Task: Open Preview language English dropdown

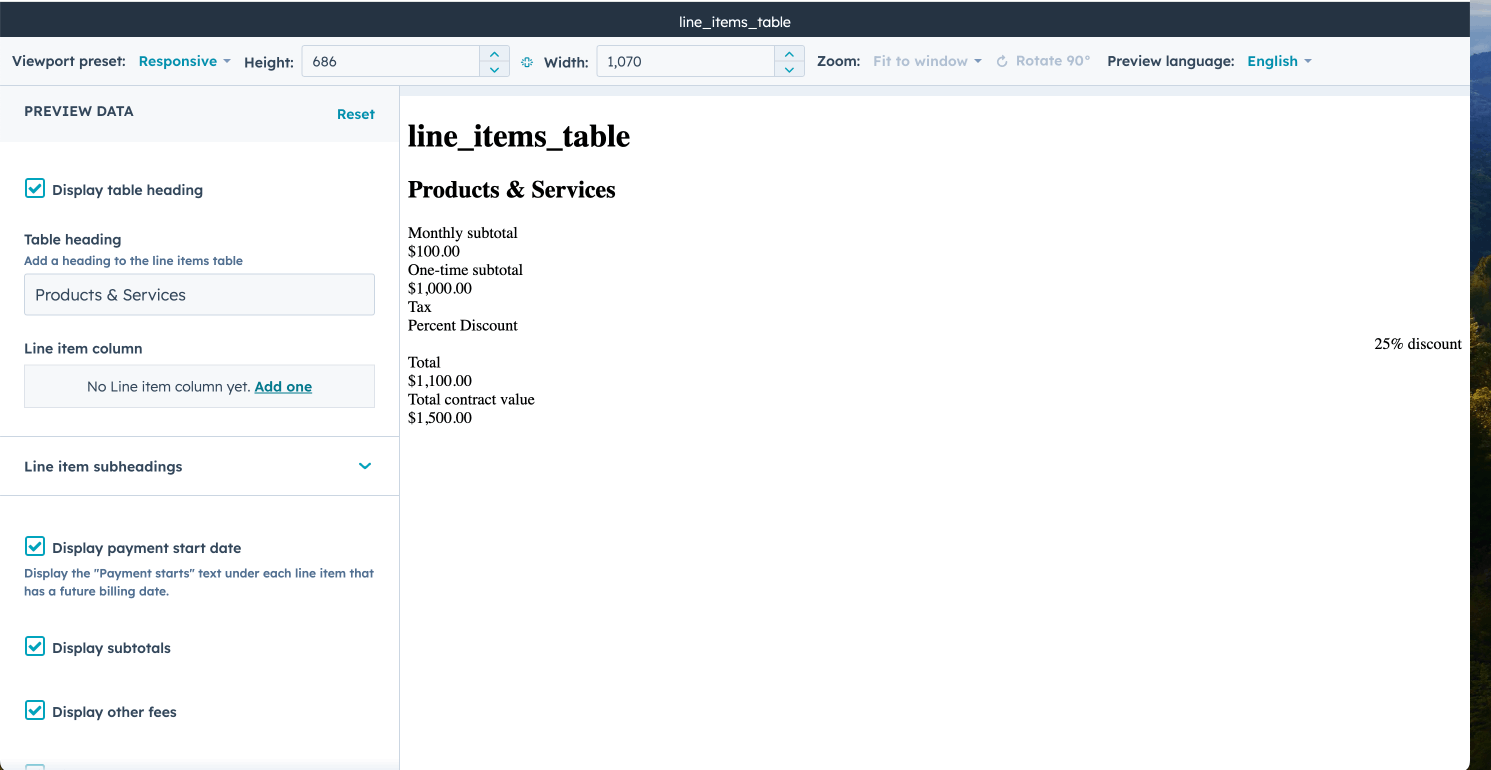Action: coord(1279,61)
